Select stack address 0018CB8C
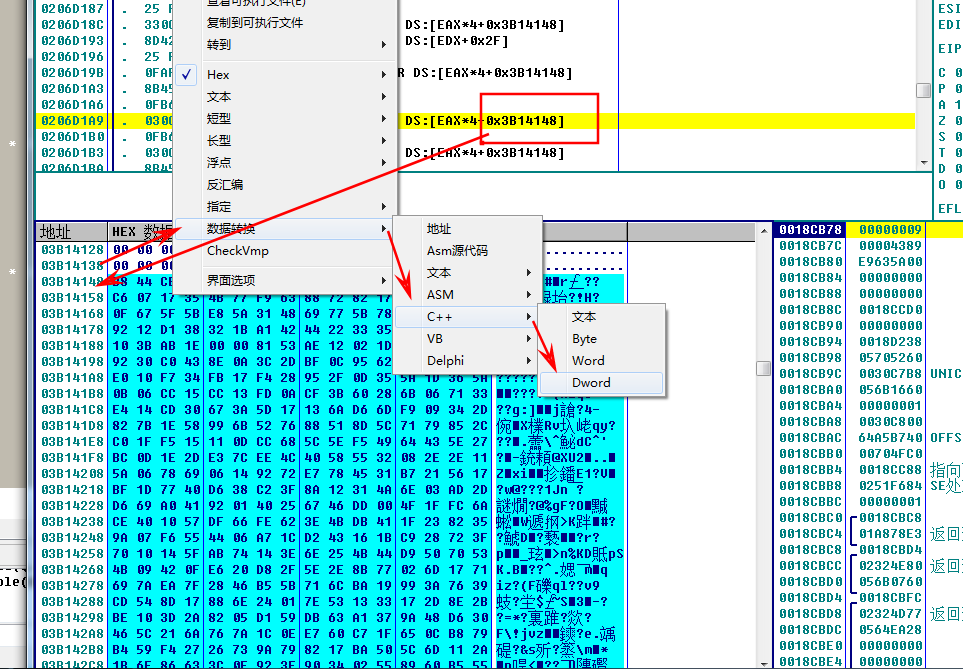Image resolution: width=963 pixels, height=669 pixels. [x=811, y=309]
